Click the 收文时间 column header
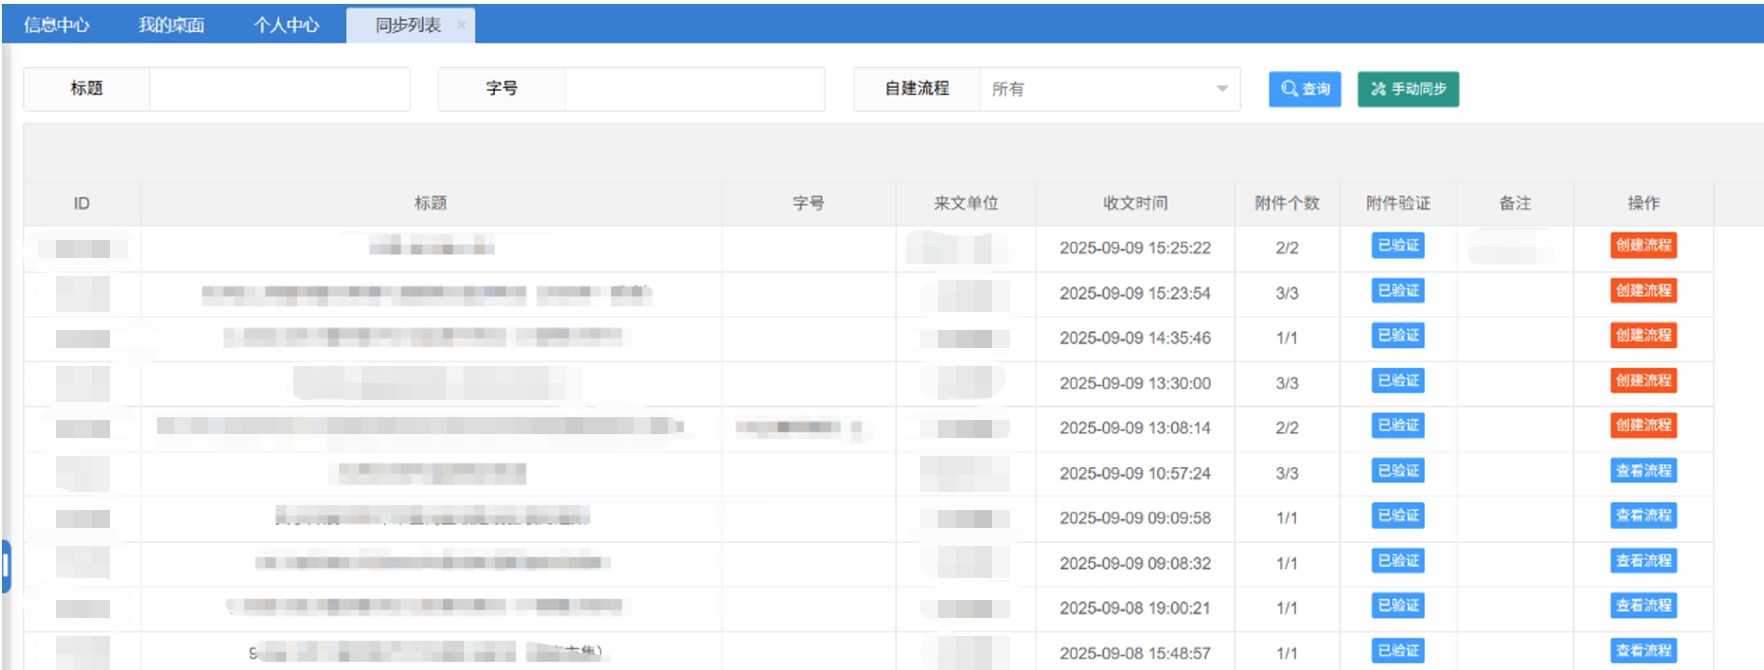This screenshot has width=1764, height=670. tap(1134, 203)
